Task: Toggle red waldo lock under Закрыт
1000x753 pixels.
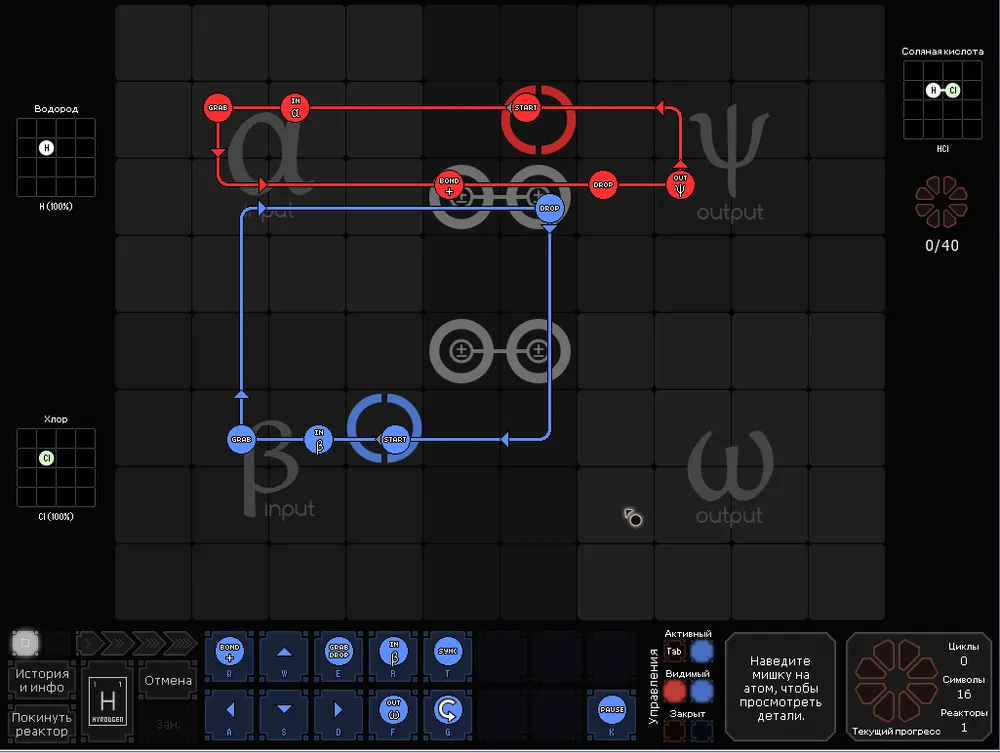Action: pyautogui.click(x=674, y=731)
